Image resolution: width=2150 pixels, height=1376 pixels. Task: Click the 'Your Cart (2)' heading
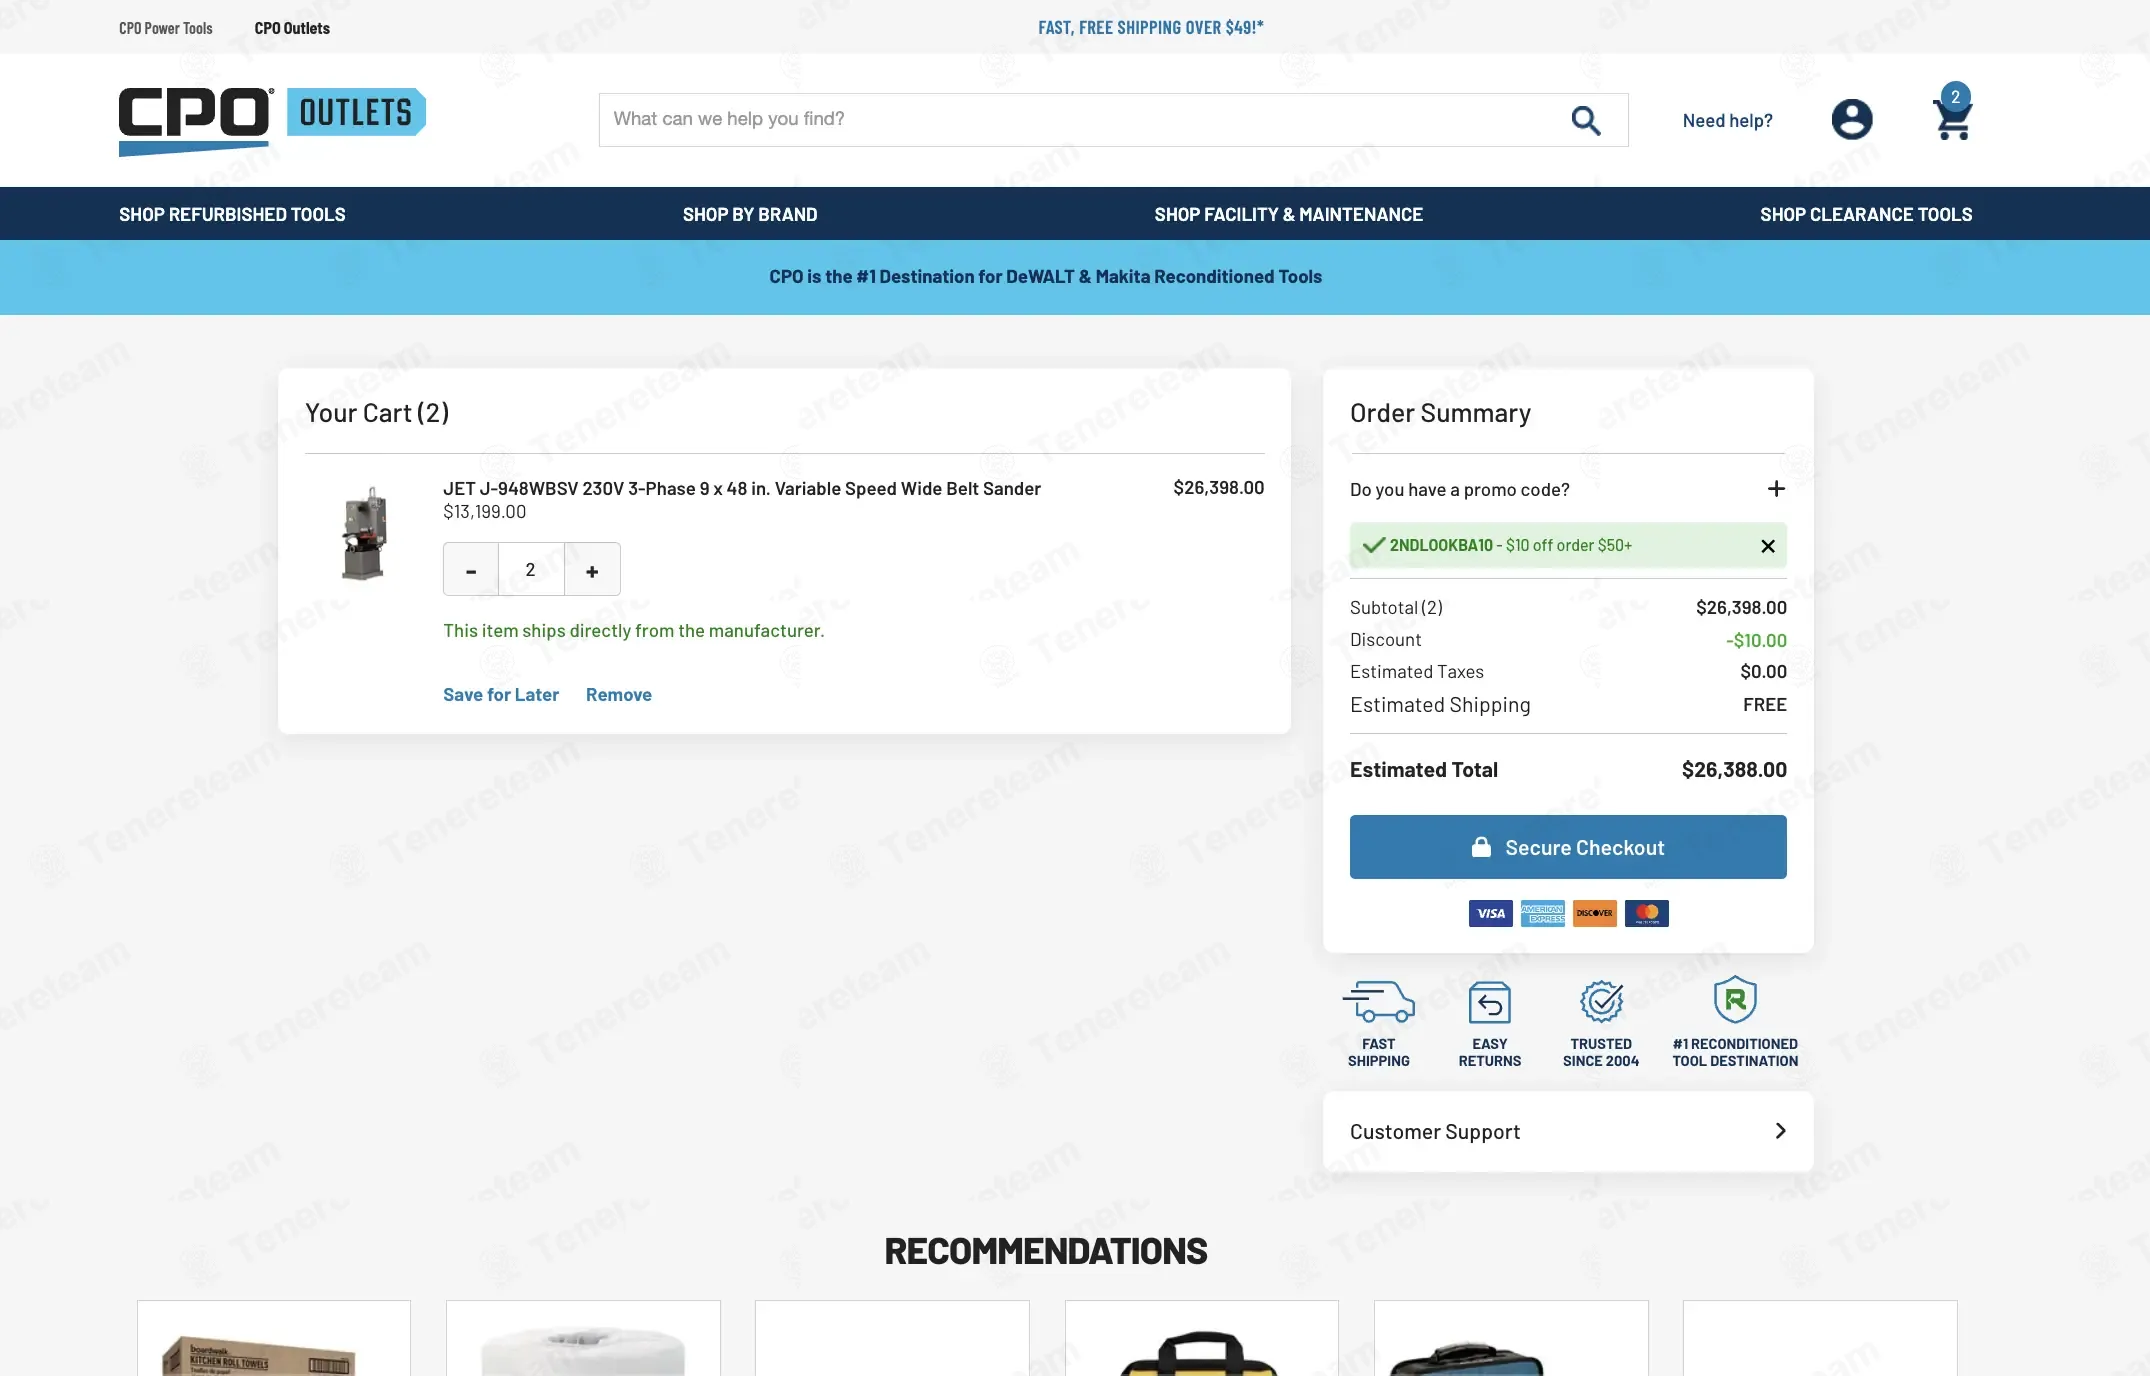click(x=377, y=413)
